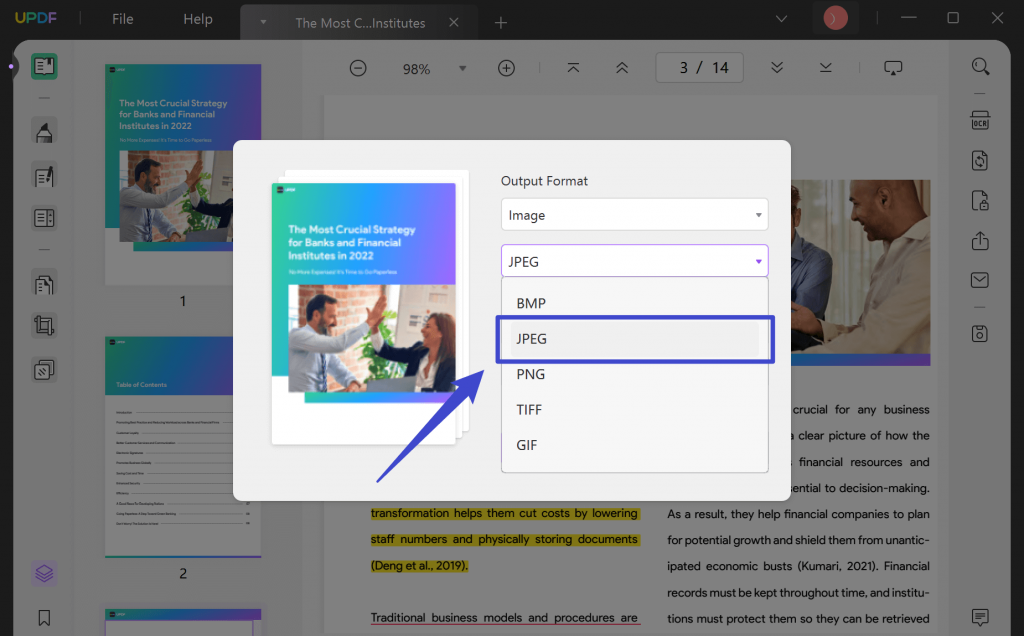Viewport: 1024px width, 636px height.
Task: Open the File menu
Action: tap(122, 19)
